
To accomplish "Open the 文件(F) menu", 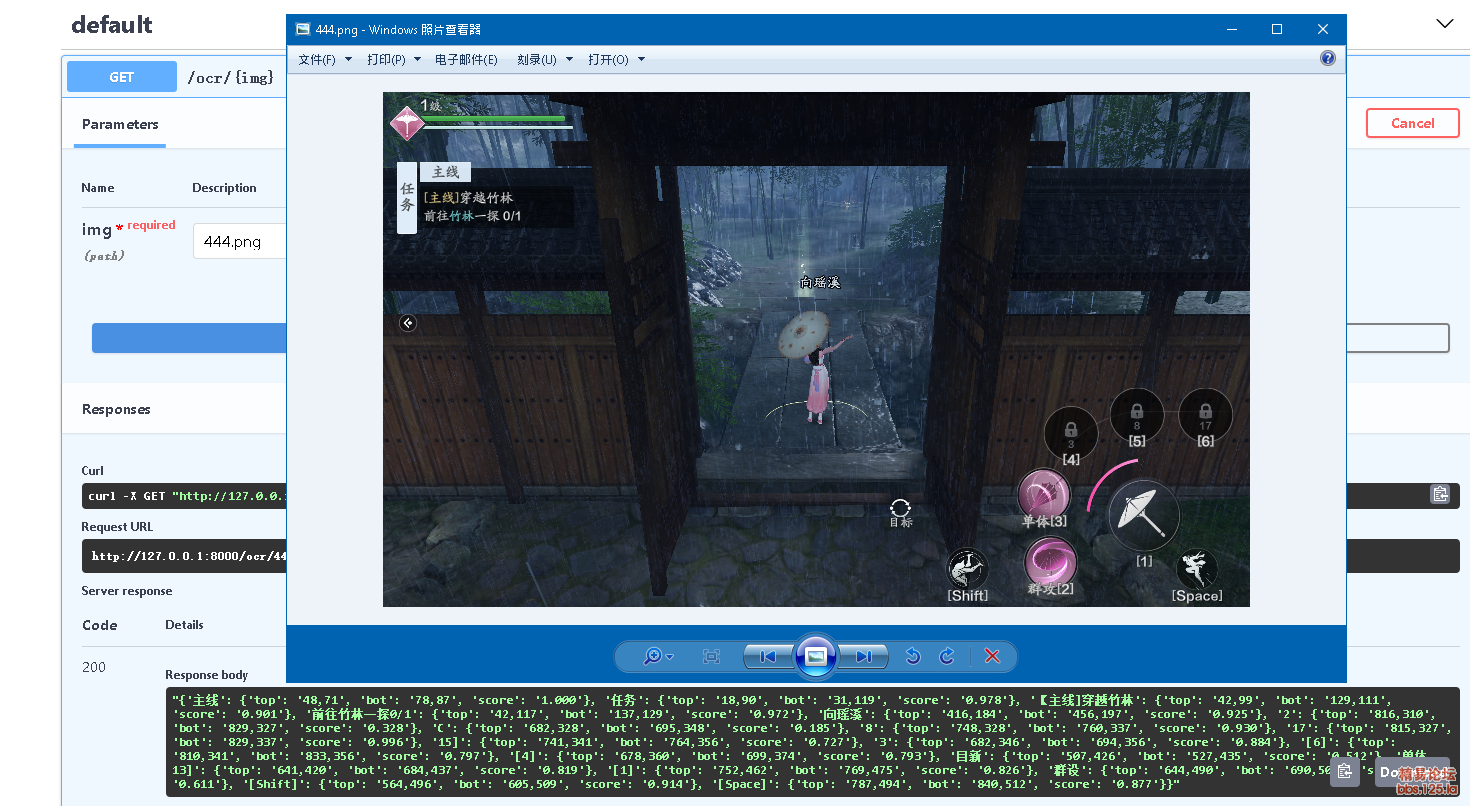I will click(x=325, y=60).
